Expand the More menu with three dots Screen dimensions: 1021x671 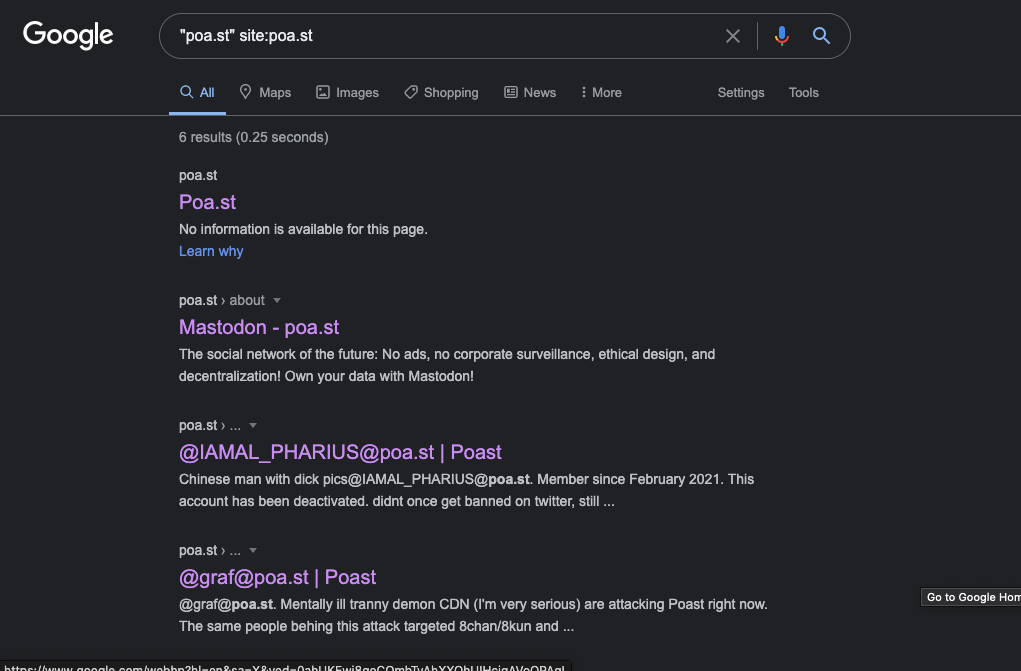pos(583,92)
